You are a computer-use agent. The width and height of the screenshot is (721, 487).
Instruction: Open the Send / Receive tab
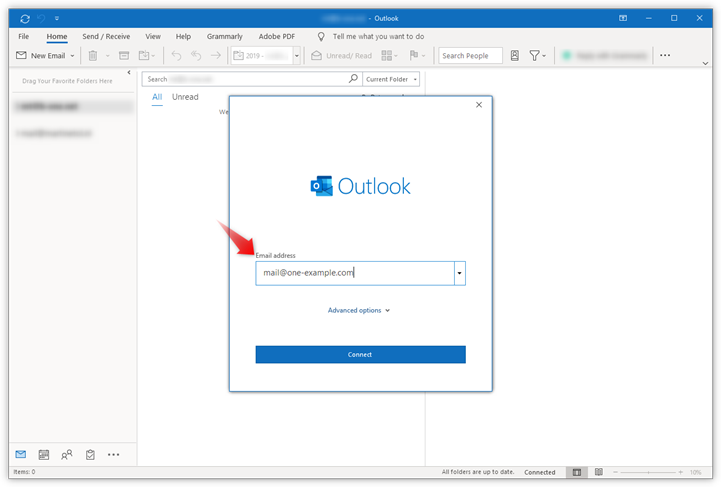coord(106,36)
